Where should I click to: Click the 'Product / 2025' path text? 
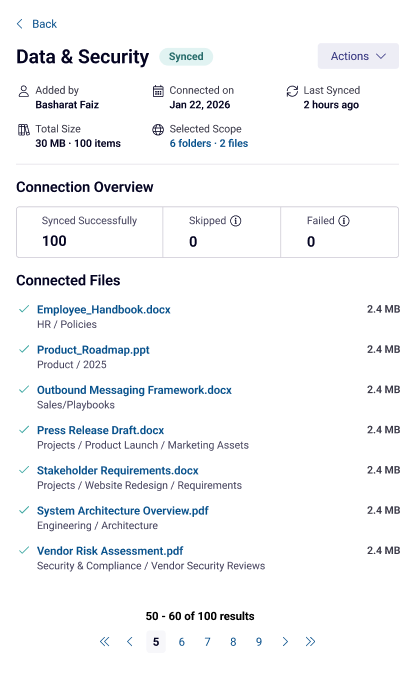click(72, 365)
